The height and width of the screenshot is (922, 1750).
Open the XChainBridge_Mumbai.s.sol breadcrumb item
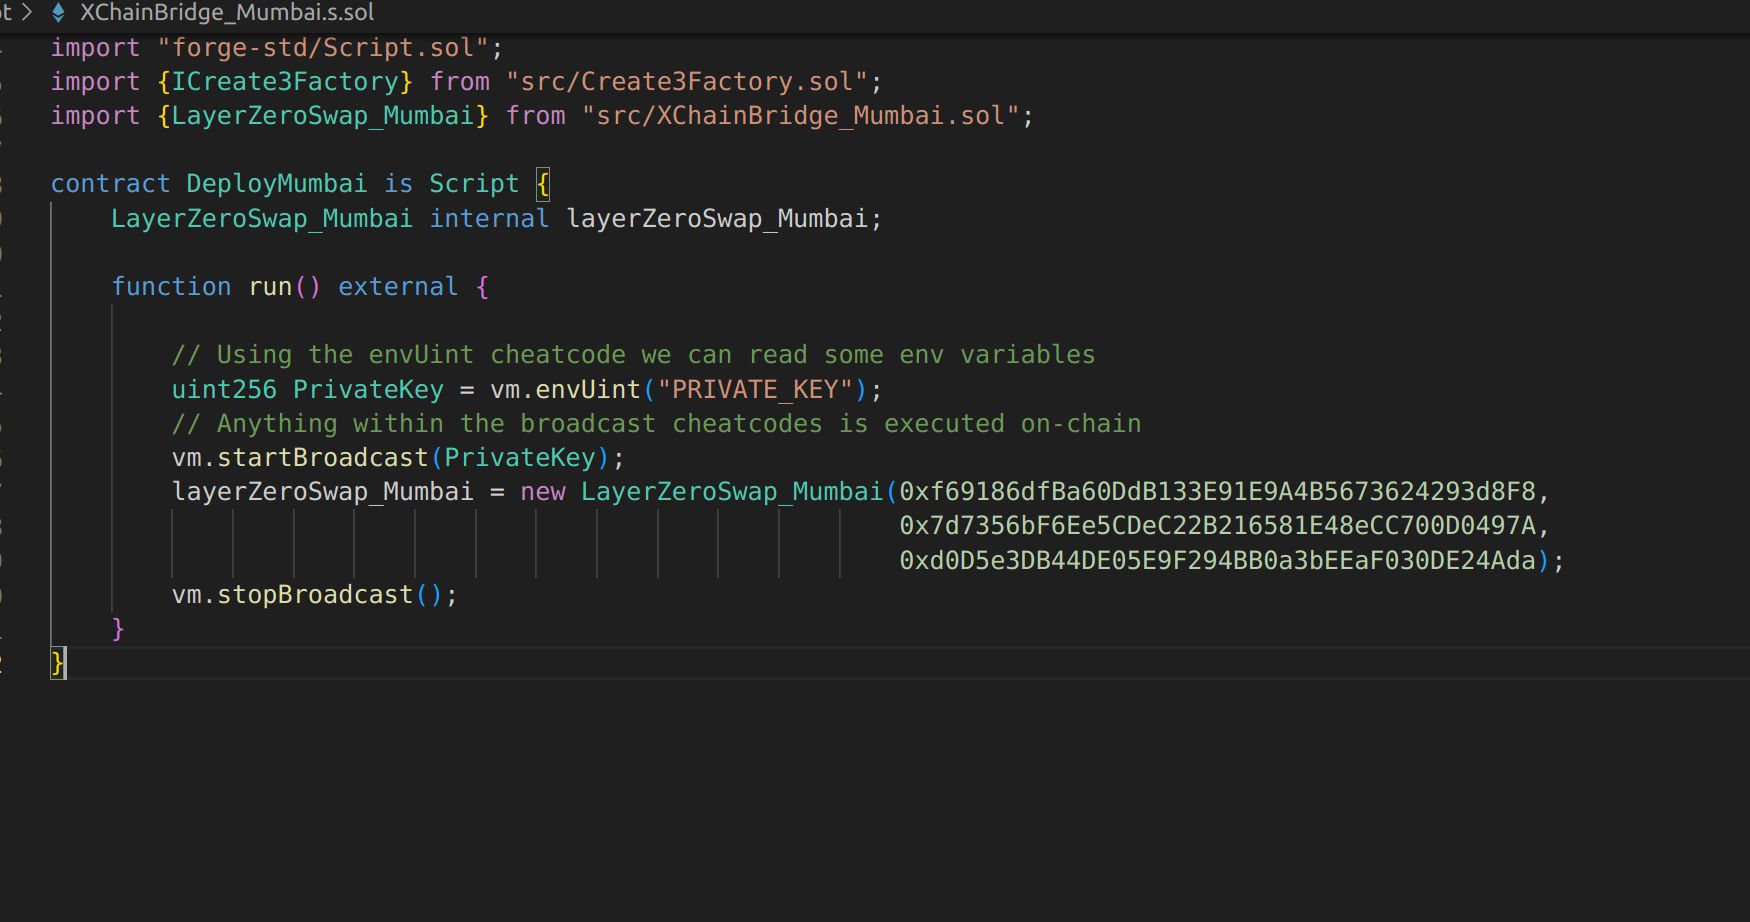[x=227, y=13]
